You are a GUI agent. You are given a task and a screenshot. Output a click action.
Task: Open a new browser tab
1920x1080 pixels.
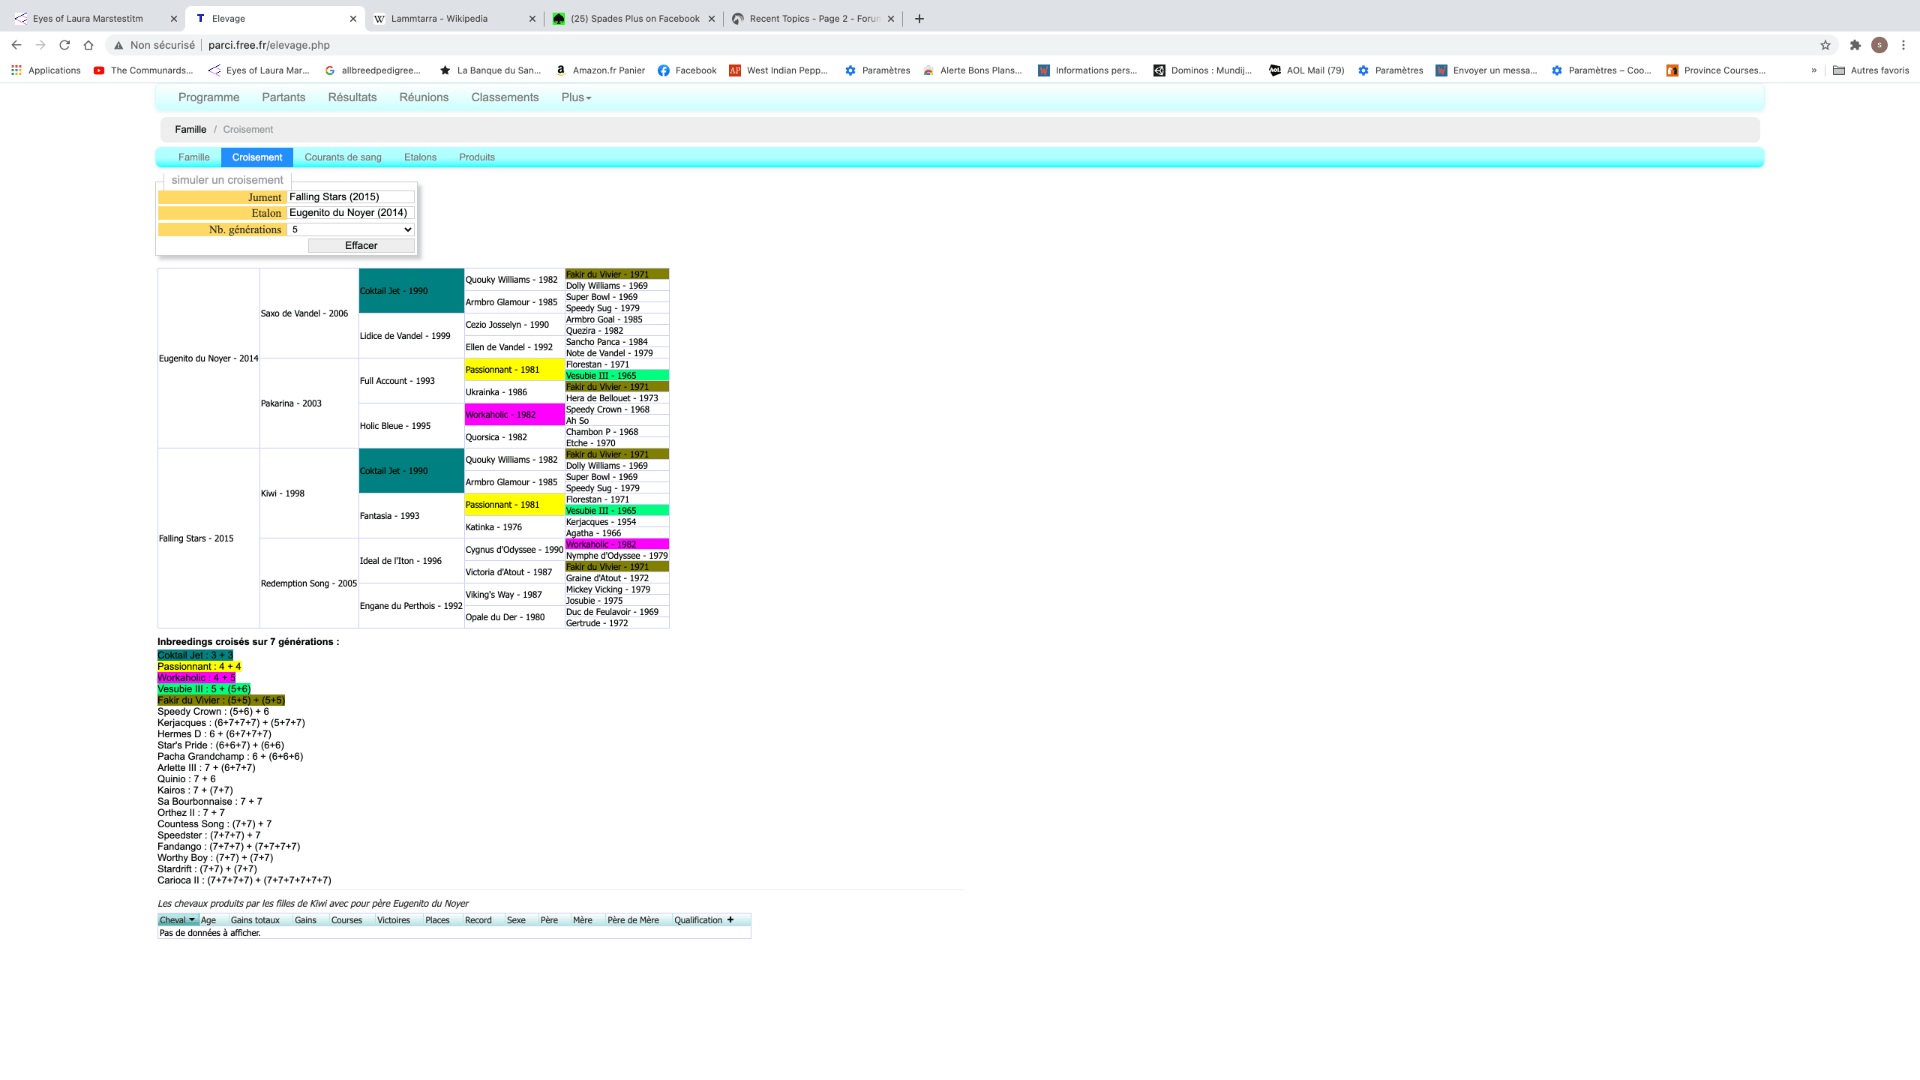coord(919,18)
